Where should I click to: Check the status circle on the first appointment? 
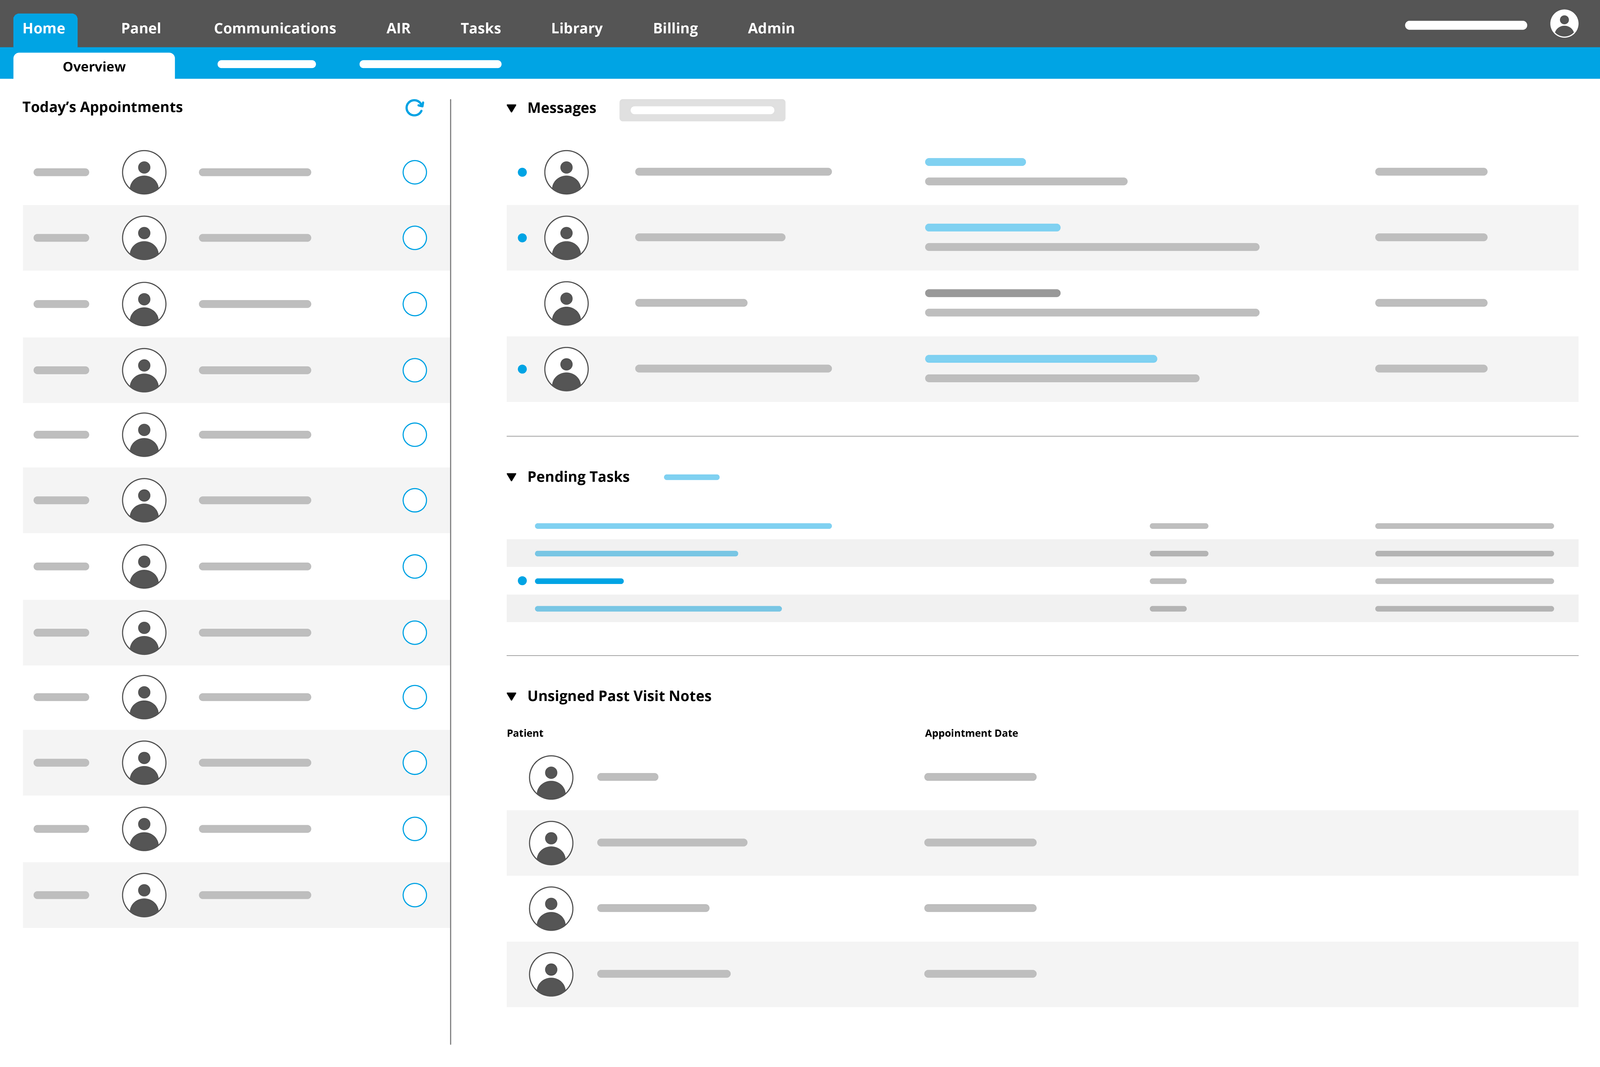pos(414,171)
